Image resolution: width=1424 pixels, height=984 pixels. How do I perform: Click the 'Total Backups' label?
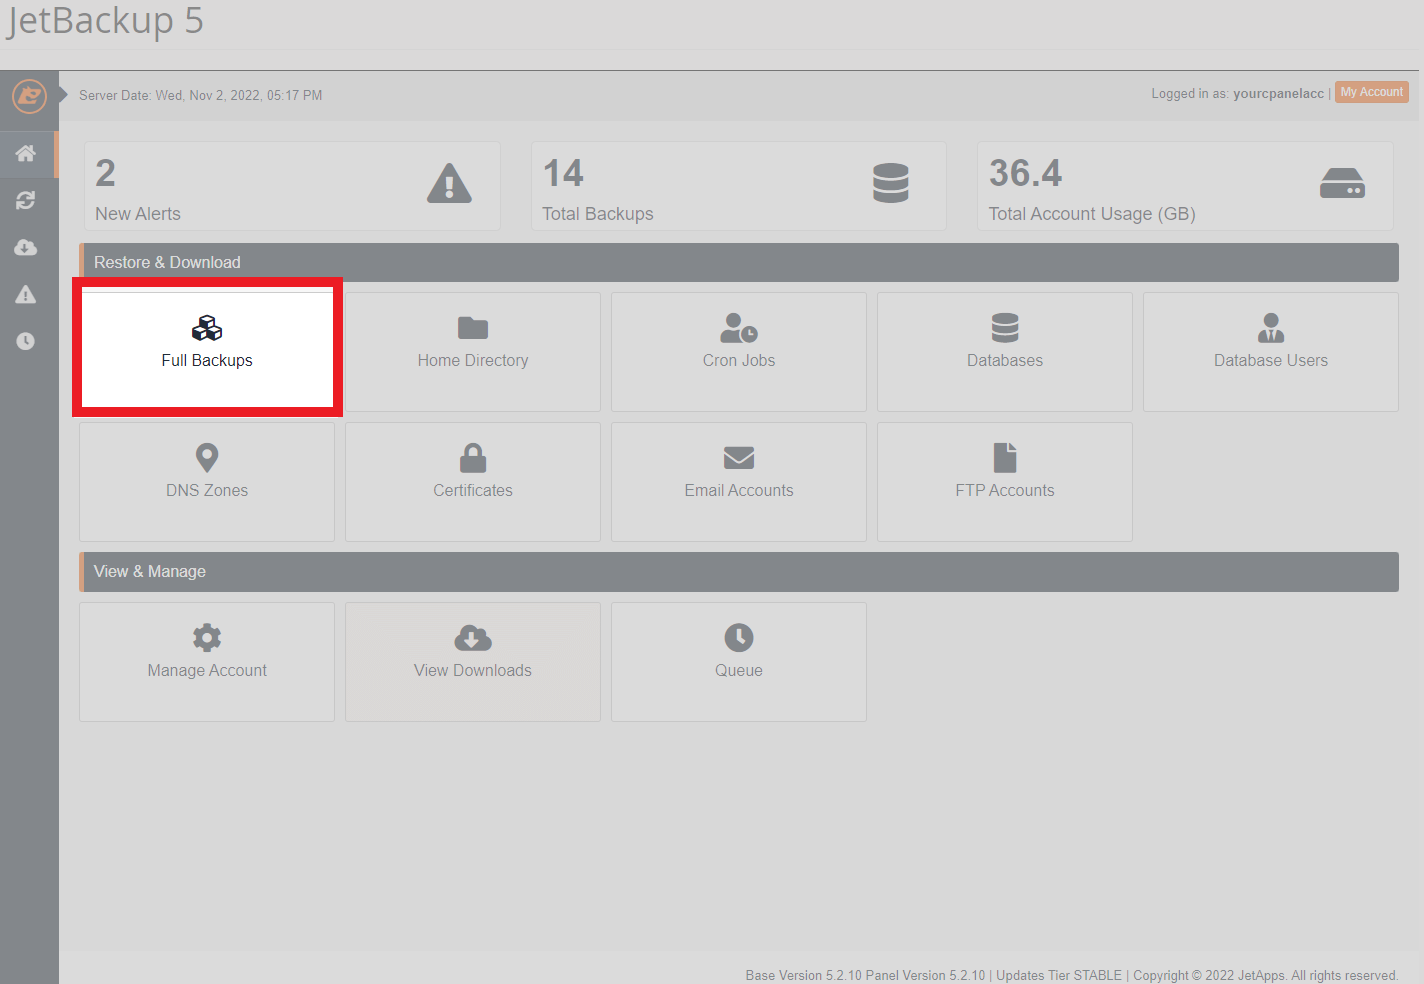(598, 214)
